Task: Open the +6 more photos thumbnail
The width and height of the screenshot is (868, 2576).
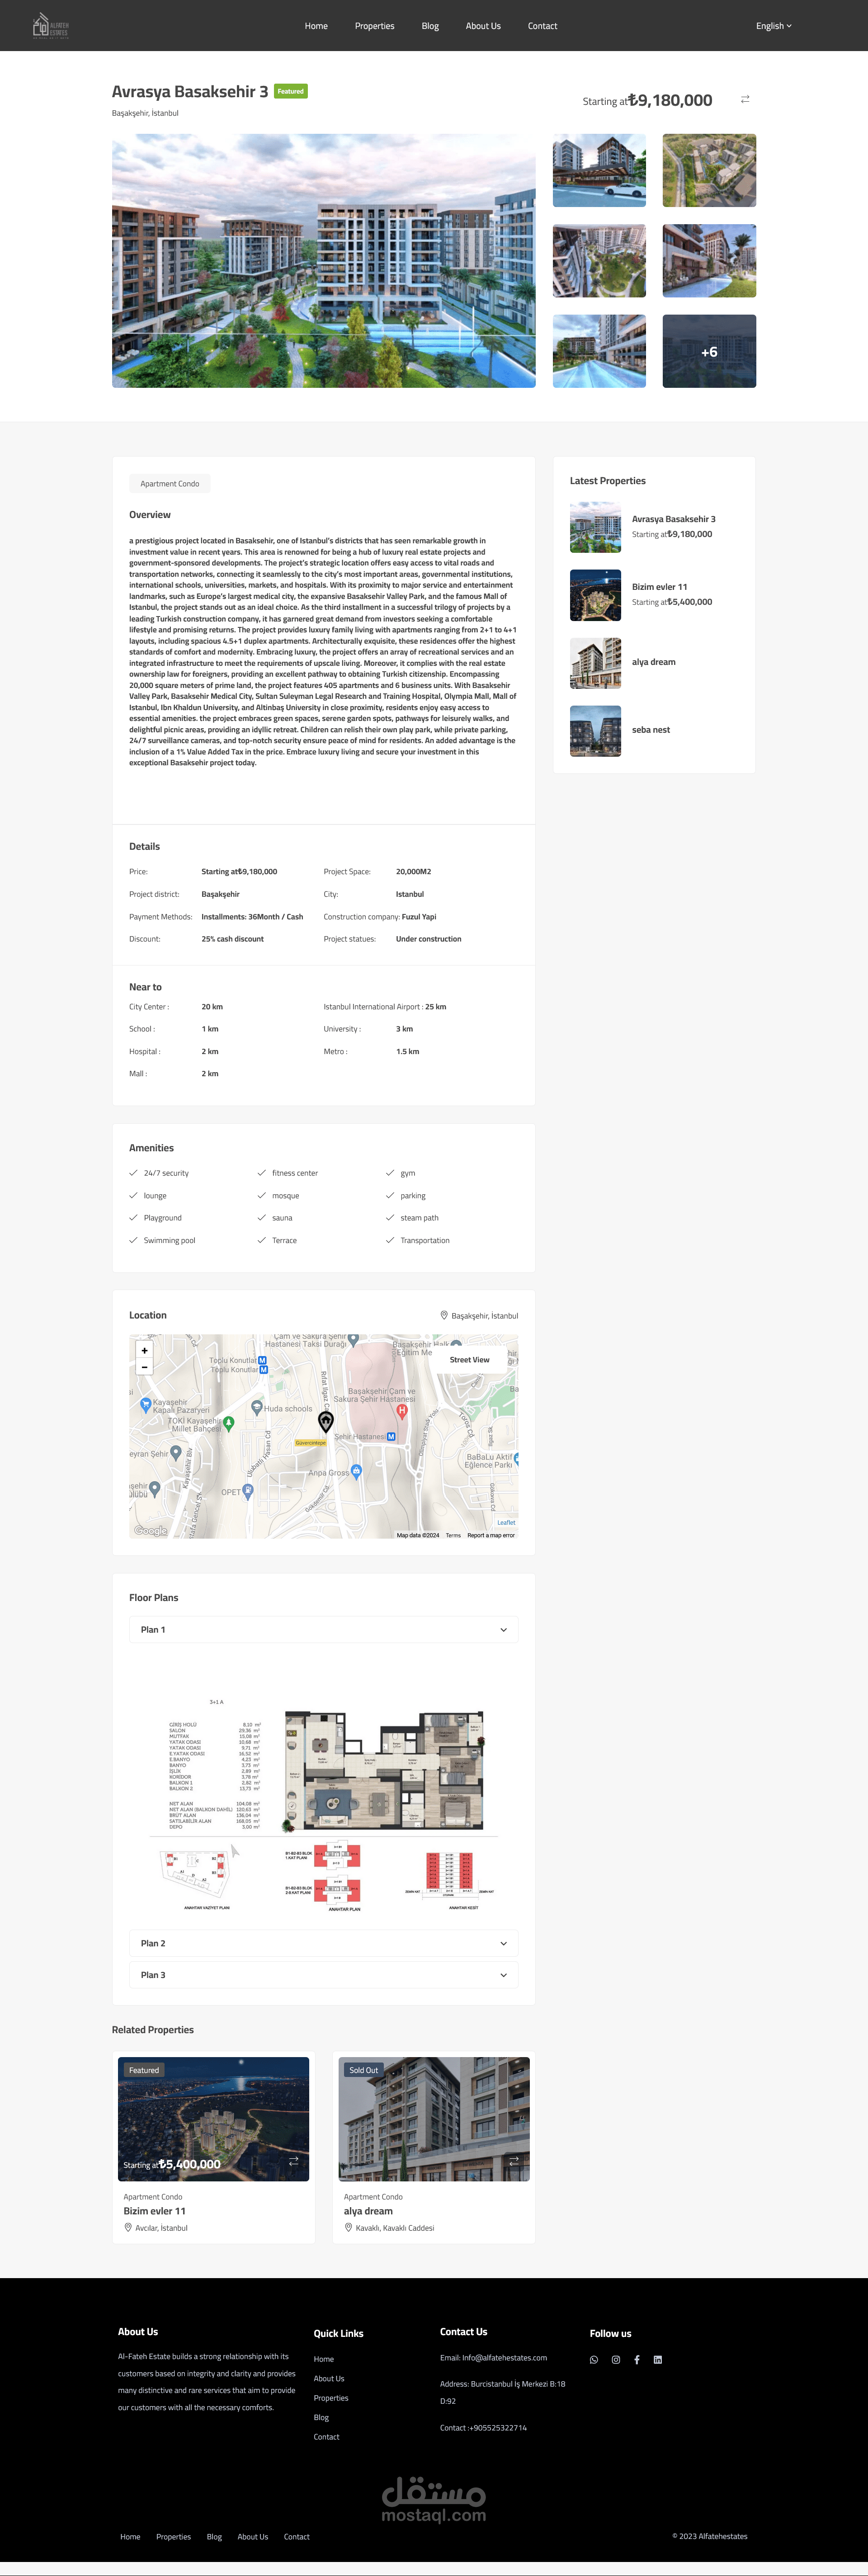Action: coord(709,351)
